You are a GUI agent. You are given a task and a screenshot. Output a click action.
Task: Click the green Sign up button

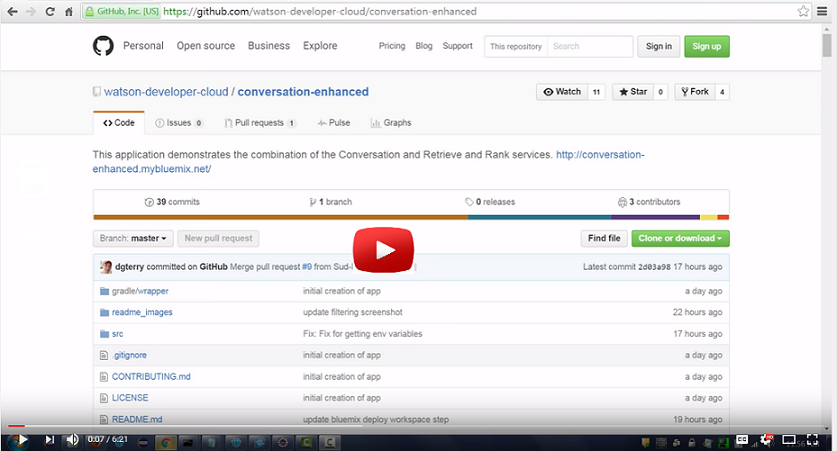point(707,46)
